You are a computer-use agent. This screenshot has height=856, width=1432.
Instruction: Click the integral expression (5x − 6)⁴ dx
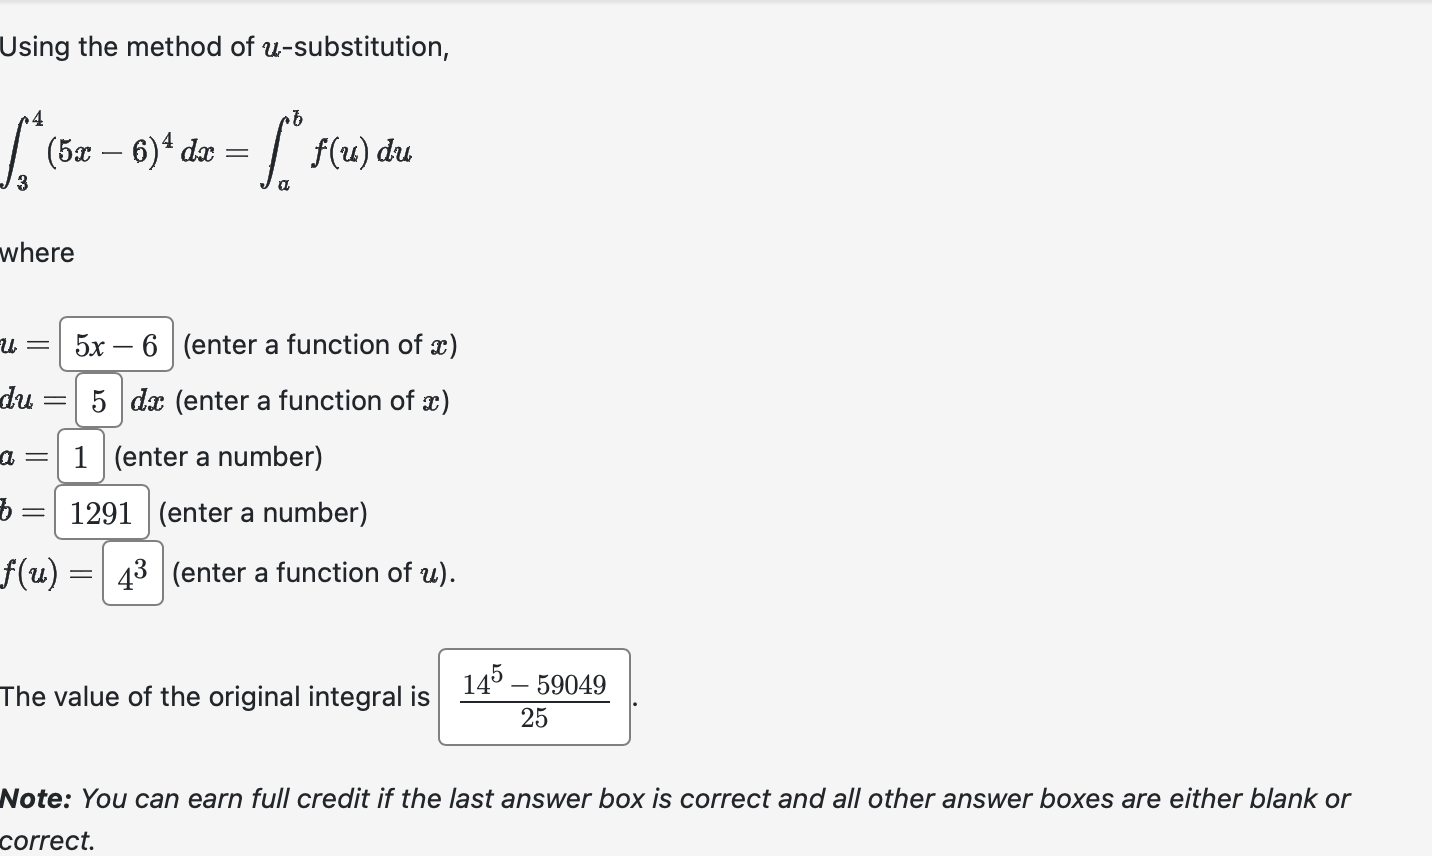pos(110,150)
